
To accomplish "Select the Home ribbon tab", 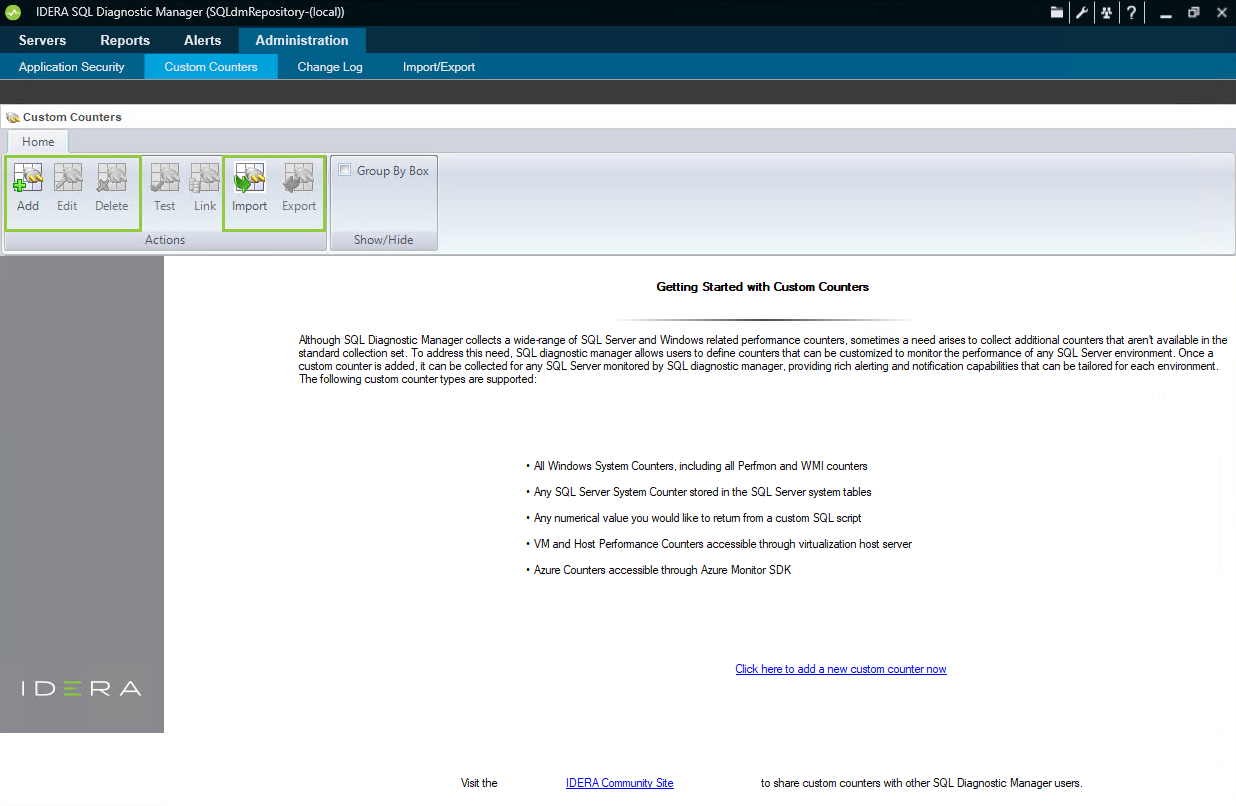I will (x=38, y=142).
